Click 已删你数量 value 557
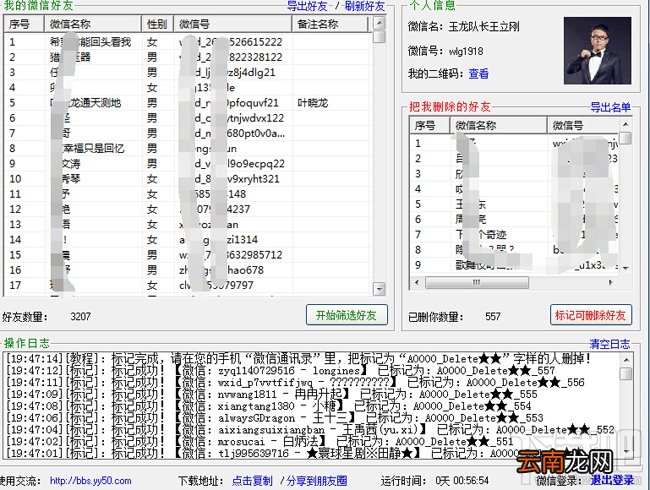Viewport: 650px width, 490px height. [493, 317]
